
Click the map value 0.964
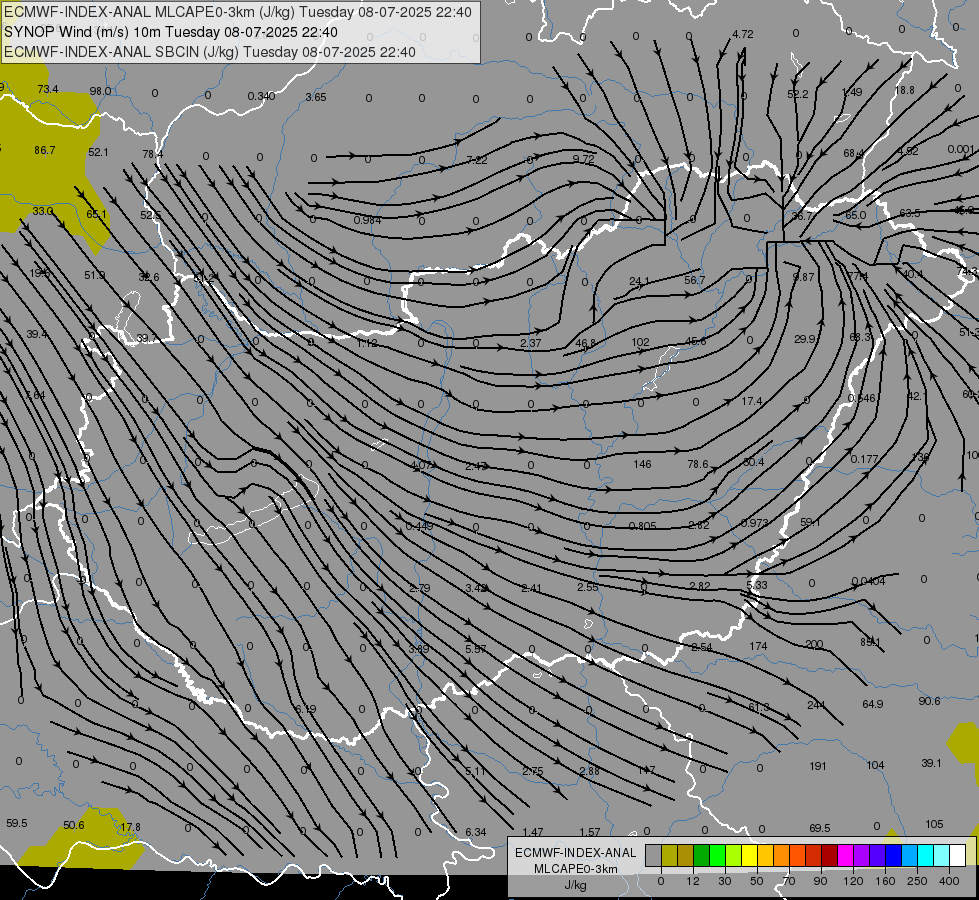(367, 220)
